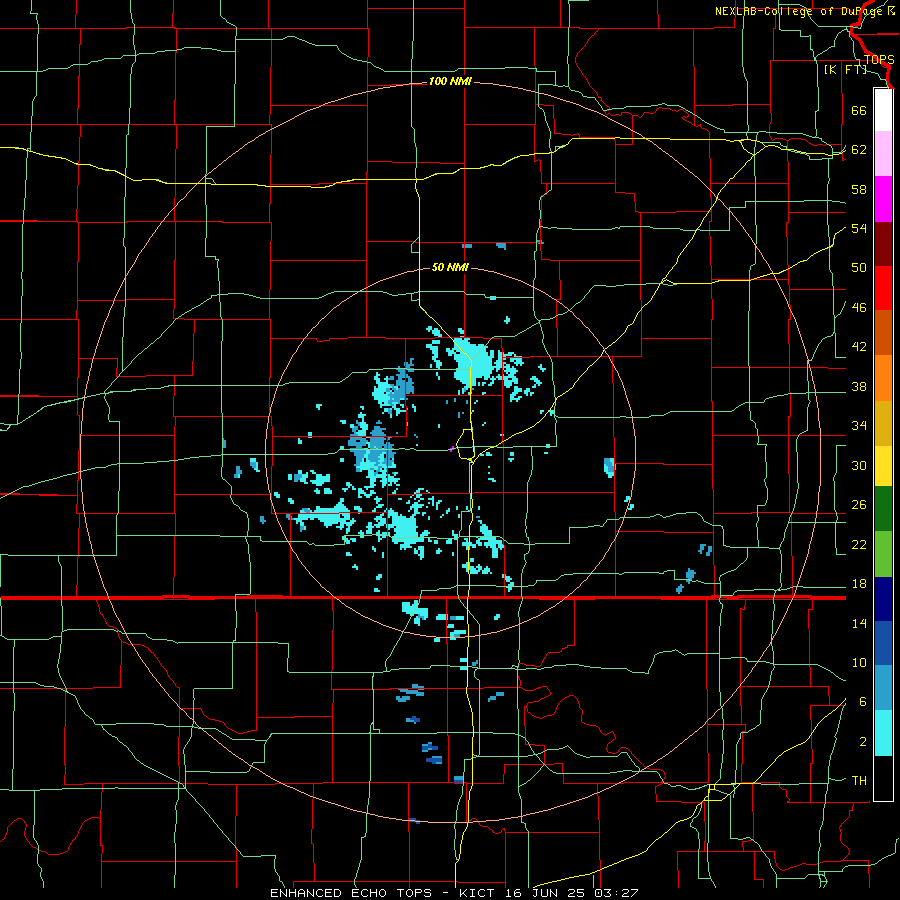The image size is (900, 900).
Task: Click the '54' legend value
Action: tap(859, 228)
